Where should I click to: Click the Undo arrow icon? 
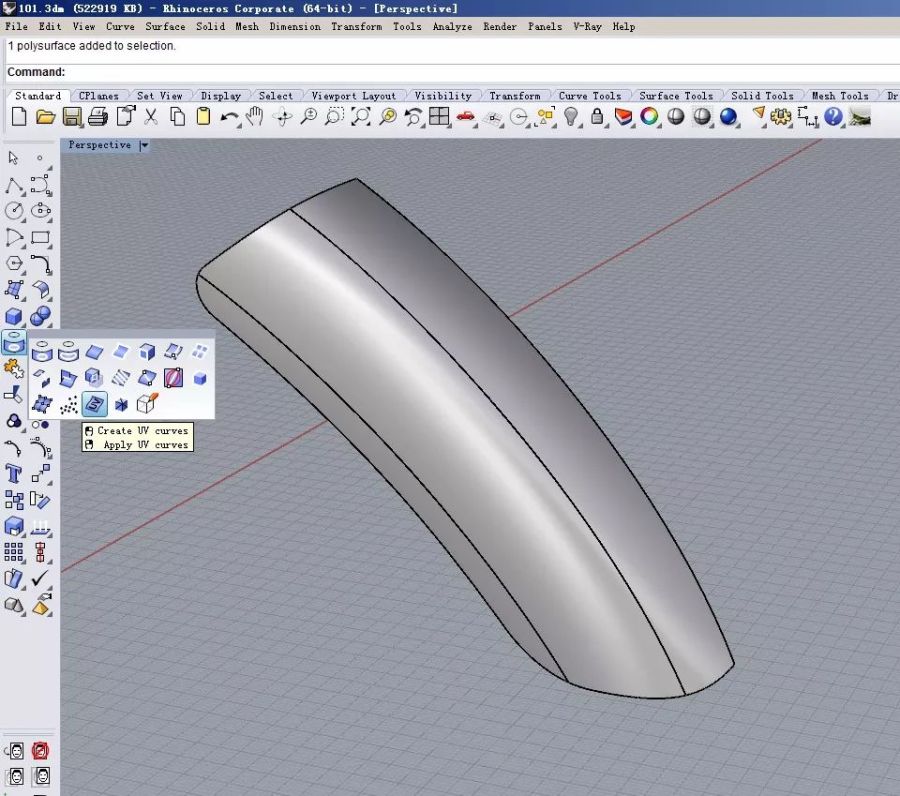(230, 117)
